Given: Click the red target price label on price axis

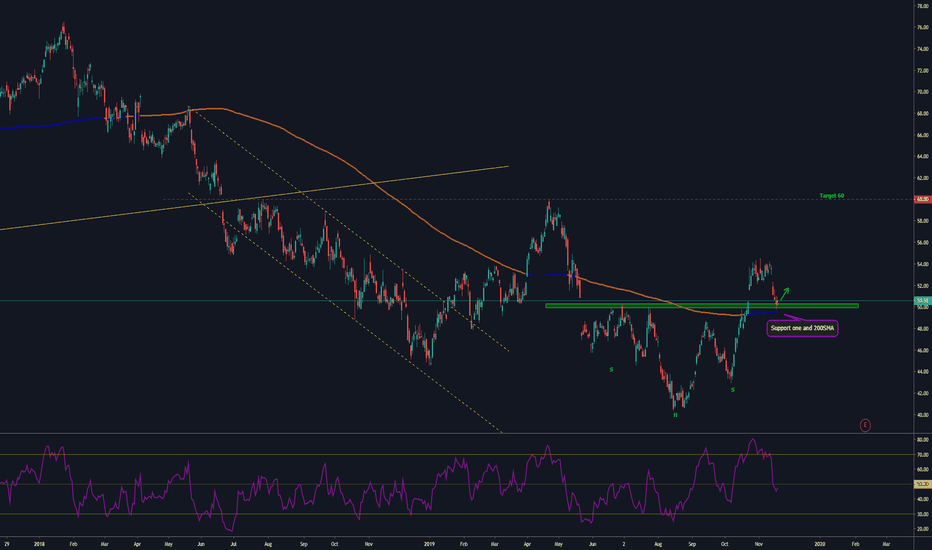Looking at the screenshot, I should pos(923,199).
